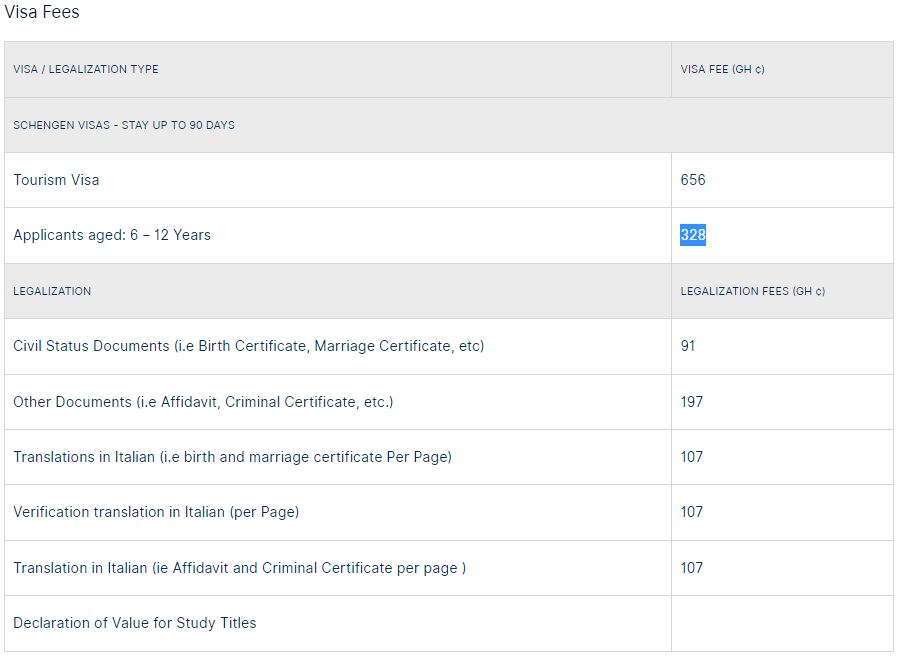This screenshot has width=901, height=656.
Task: Click the Other Documents Affidavit row
Action: point(203,402)
